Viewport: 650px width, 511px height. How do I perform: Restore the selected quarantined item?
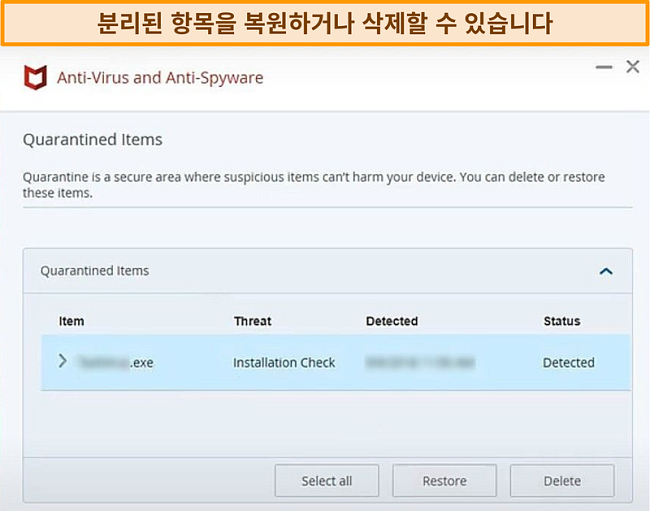[444, 481]
